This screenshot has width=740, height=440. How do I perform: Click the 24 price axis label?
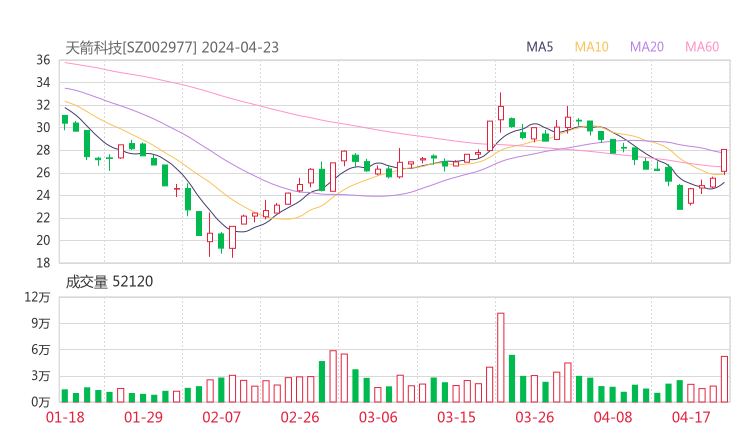point(43,195)
